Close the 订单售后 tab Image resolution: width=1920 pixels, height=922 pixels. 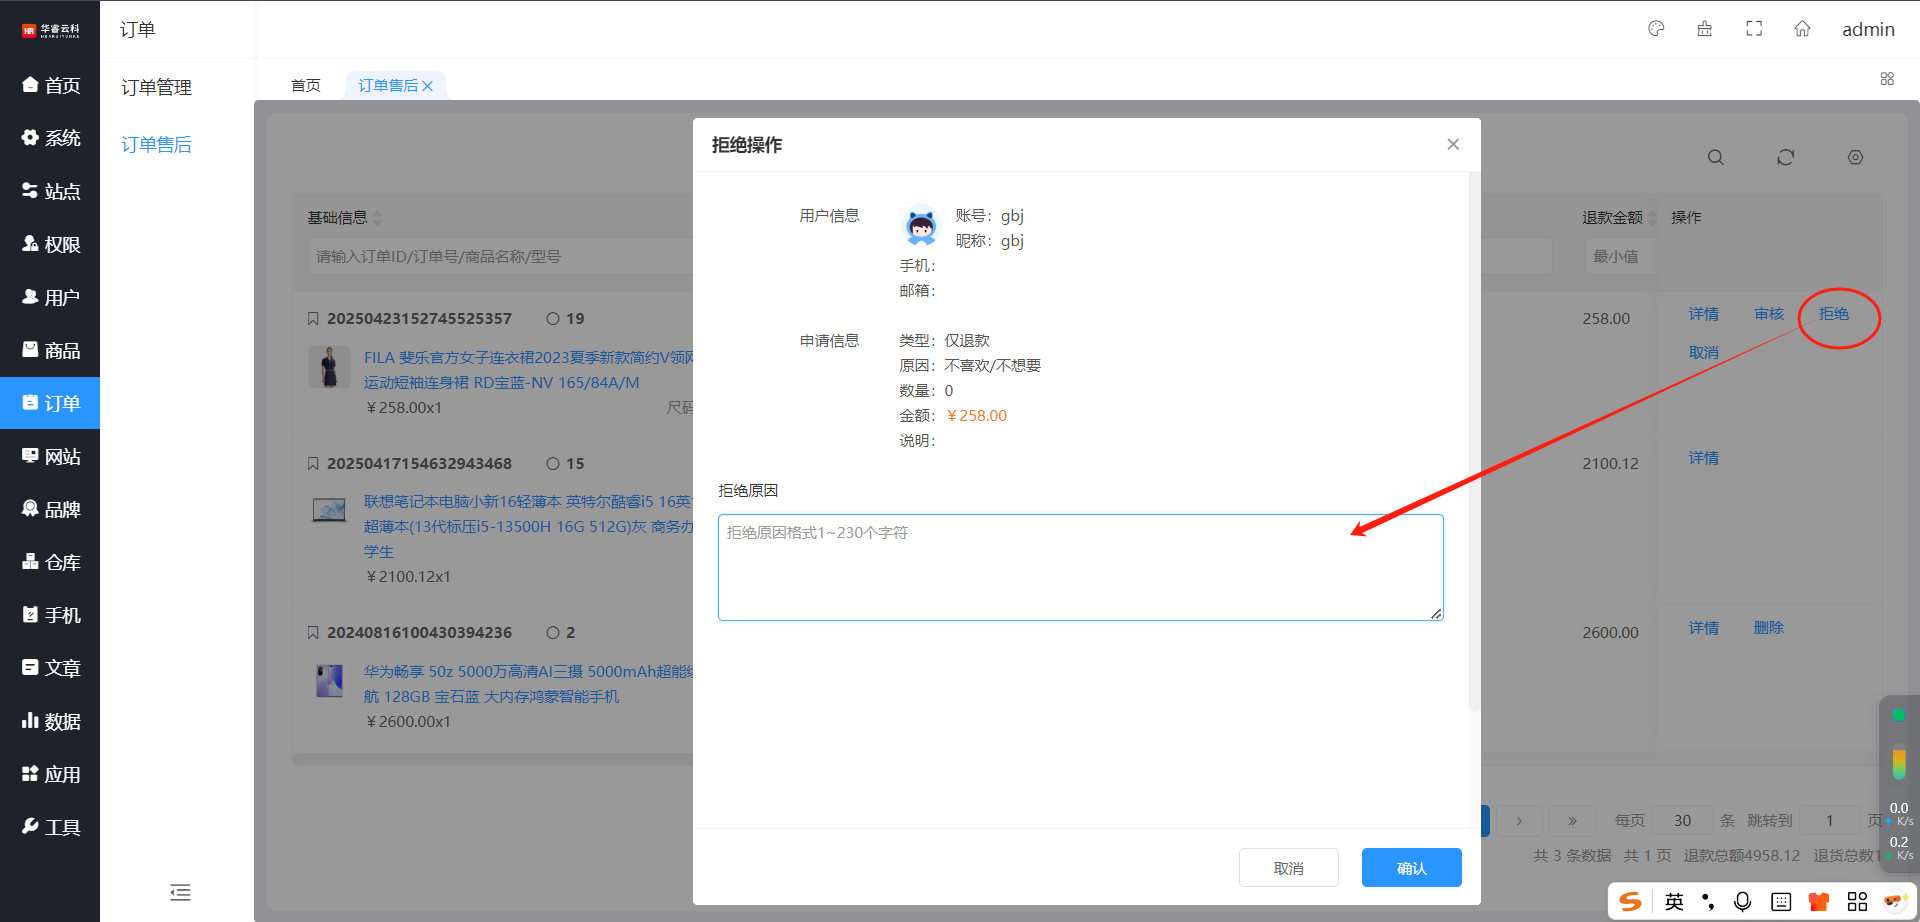click(x=428, y=86)
